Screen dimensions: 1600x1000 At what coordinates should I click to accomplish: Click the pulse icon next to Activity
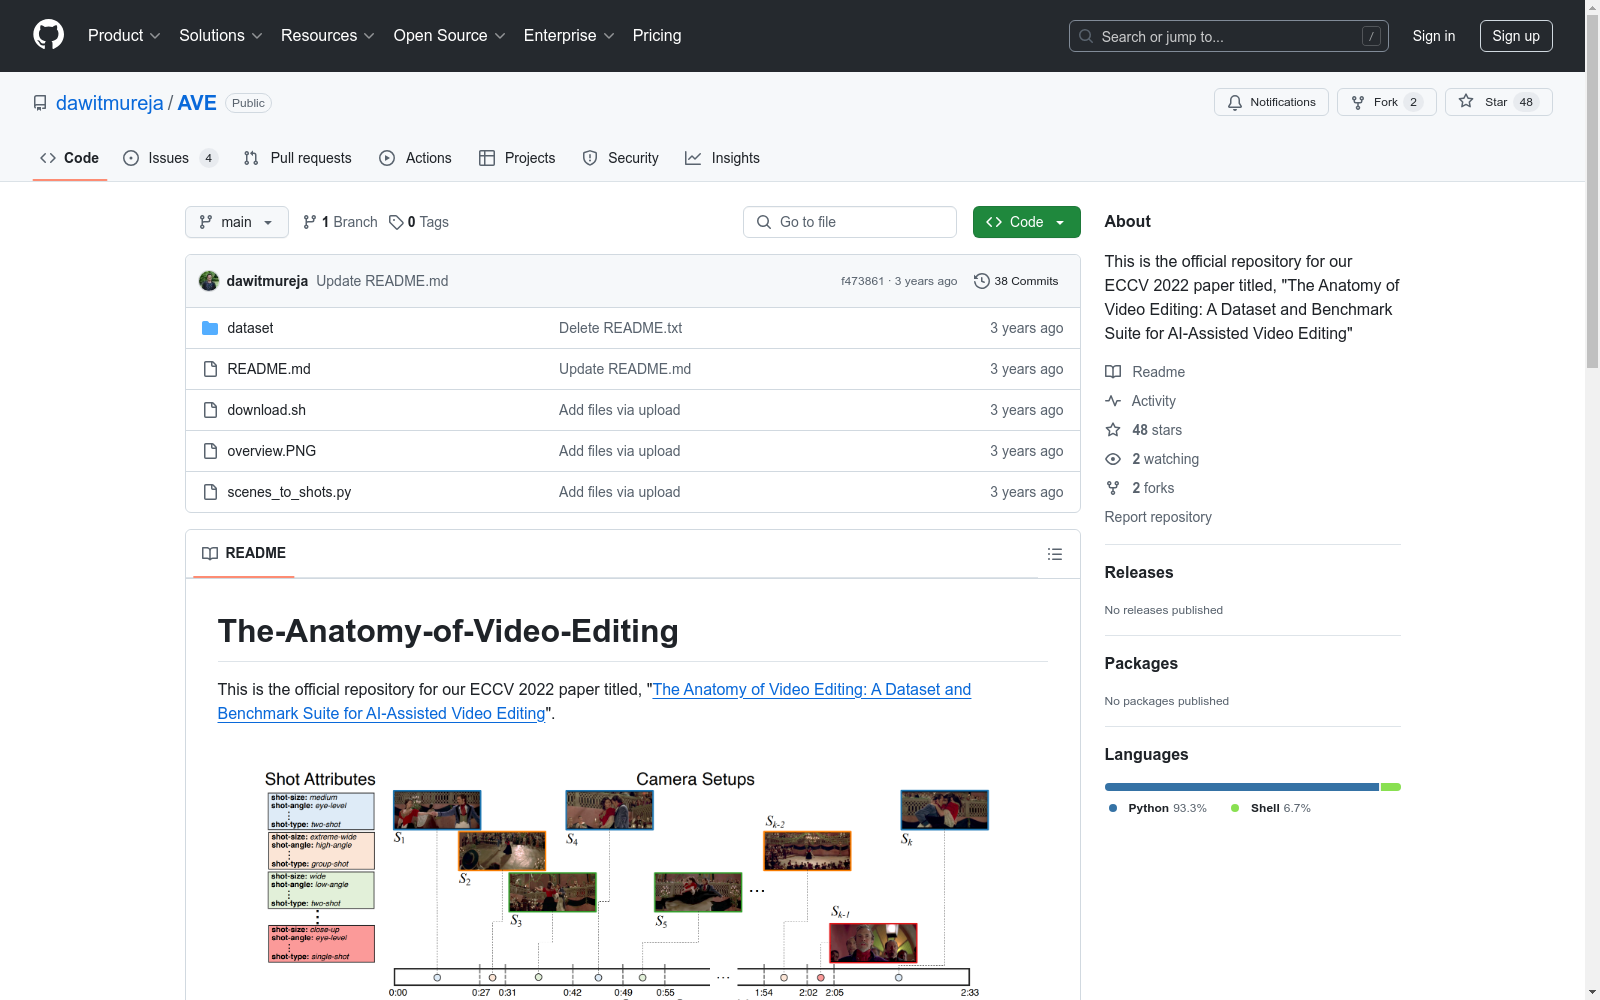click(1113, 401)
